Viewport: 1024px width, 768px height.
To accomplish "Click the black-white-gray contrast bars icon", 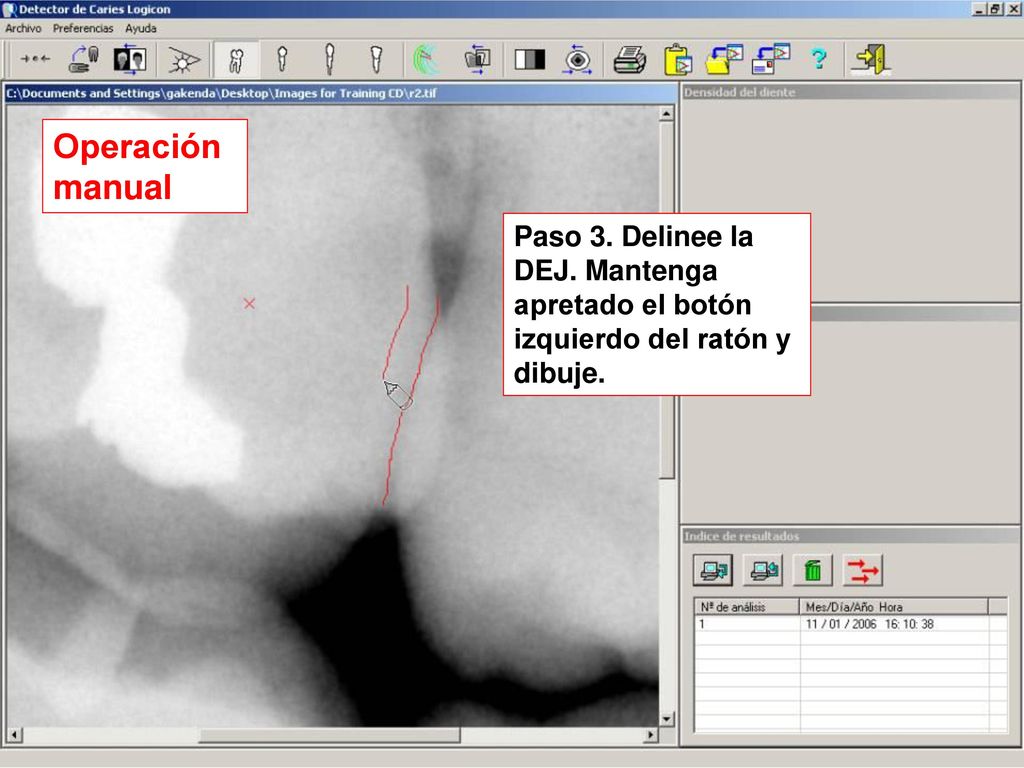I will 530,59.
